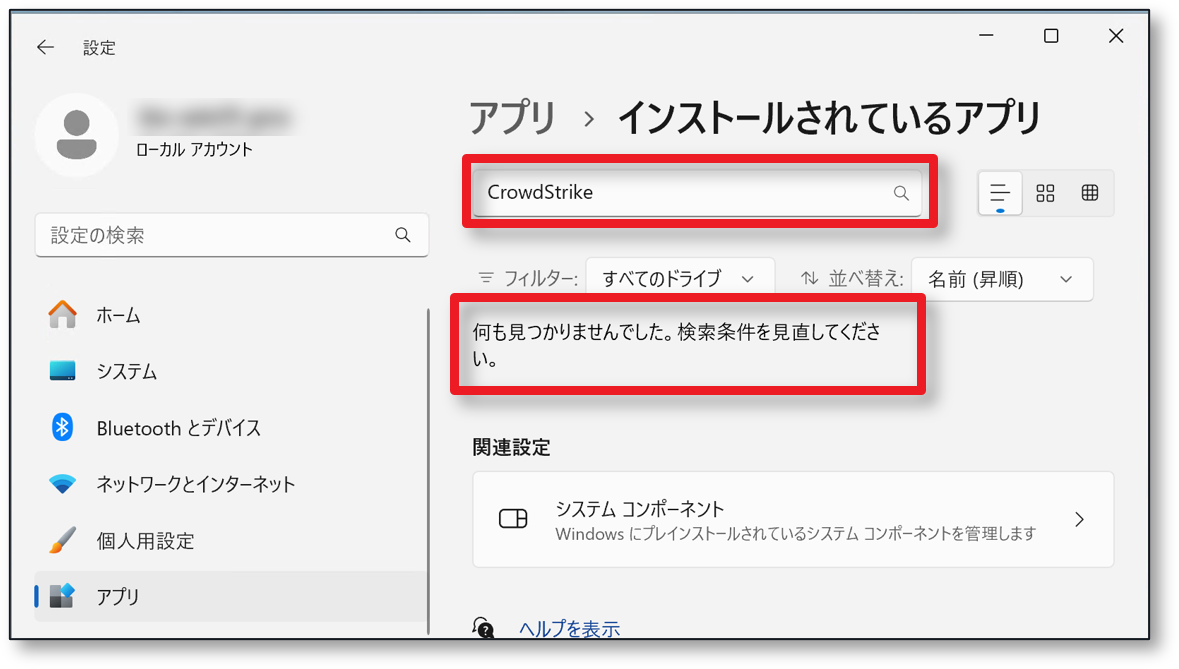Close the 設定 window
The image size is (1179, 669).
1116,35
